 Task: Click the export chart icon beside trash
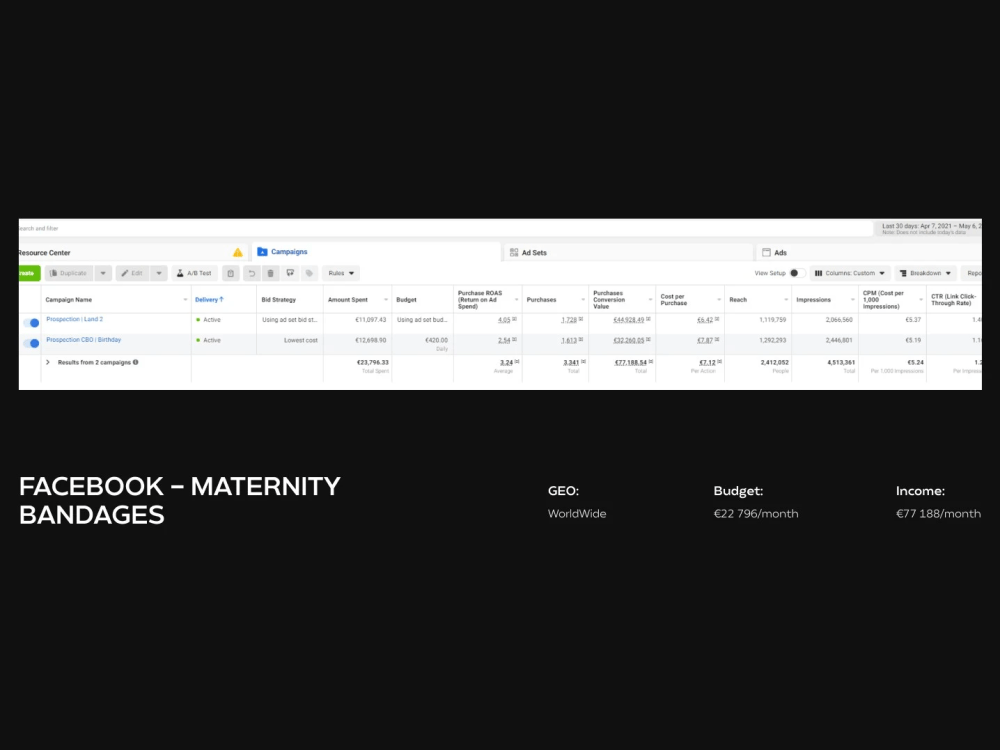click(290, 273)
